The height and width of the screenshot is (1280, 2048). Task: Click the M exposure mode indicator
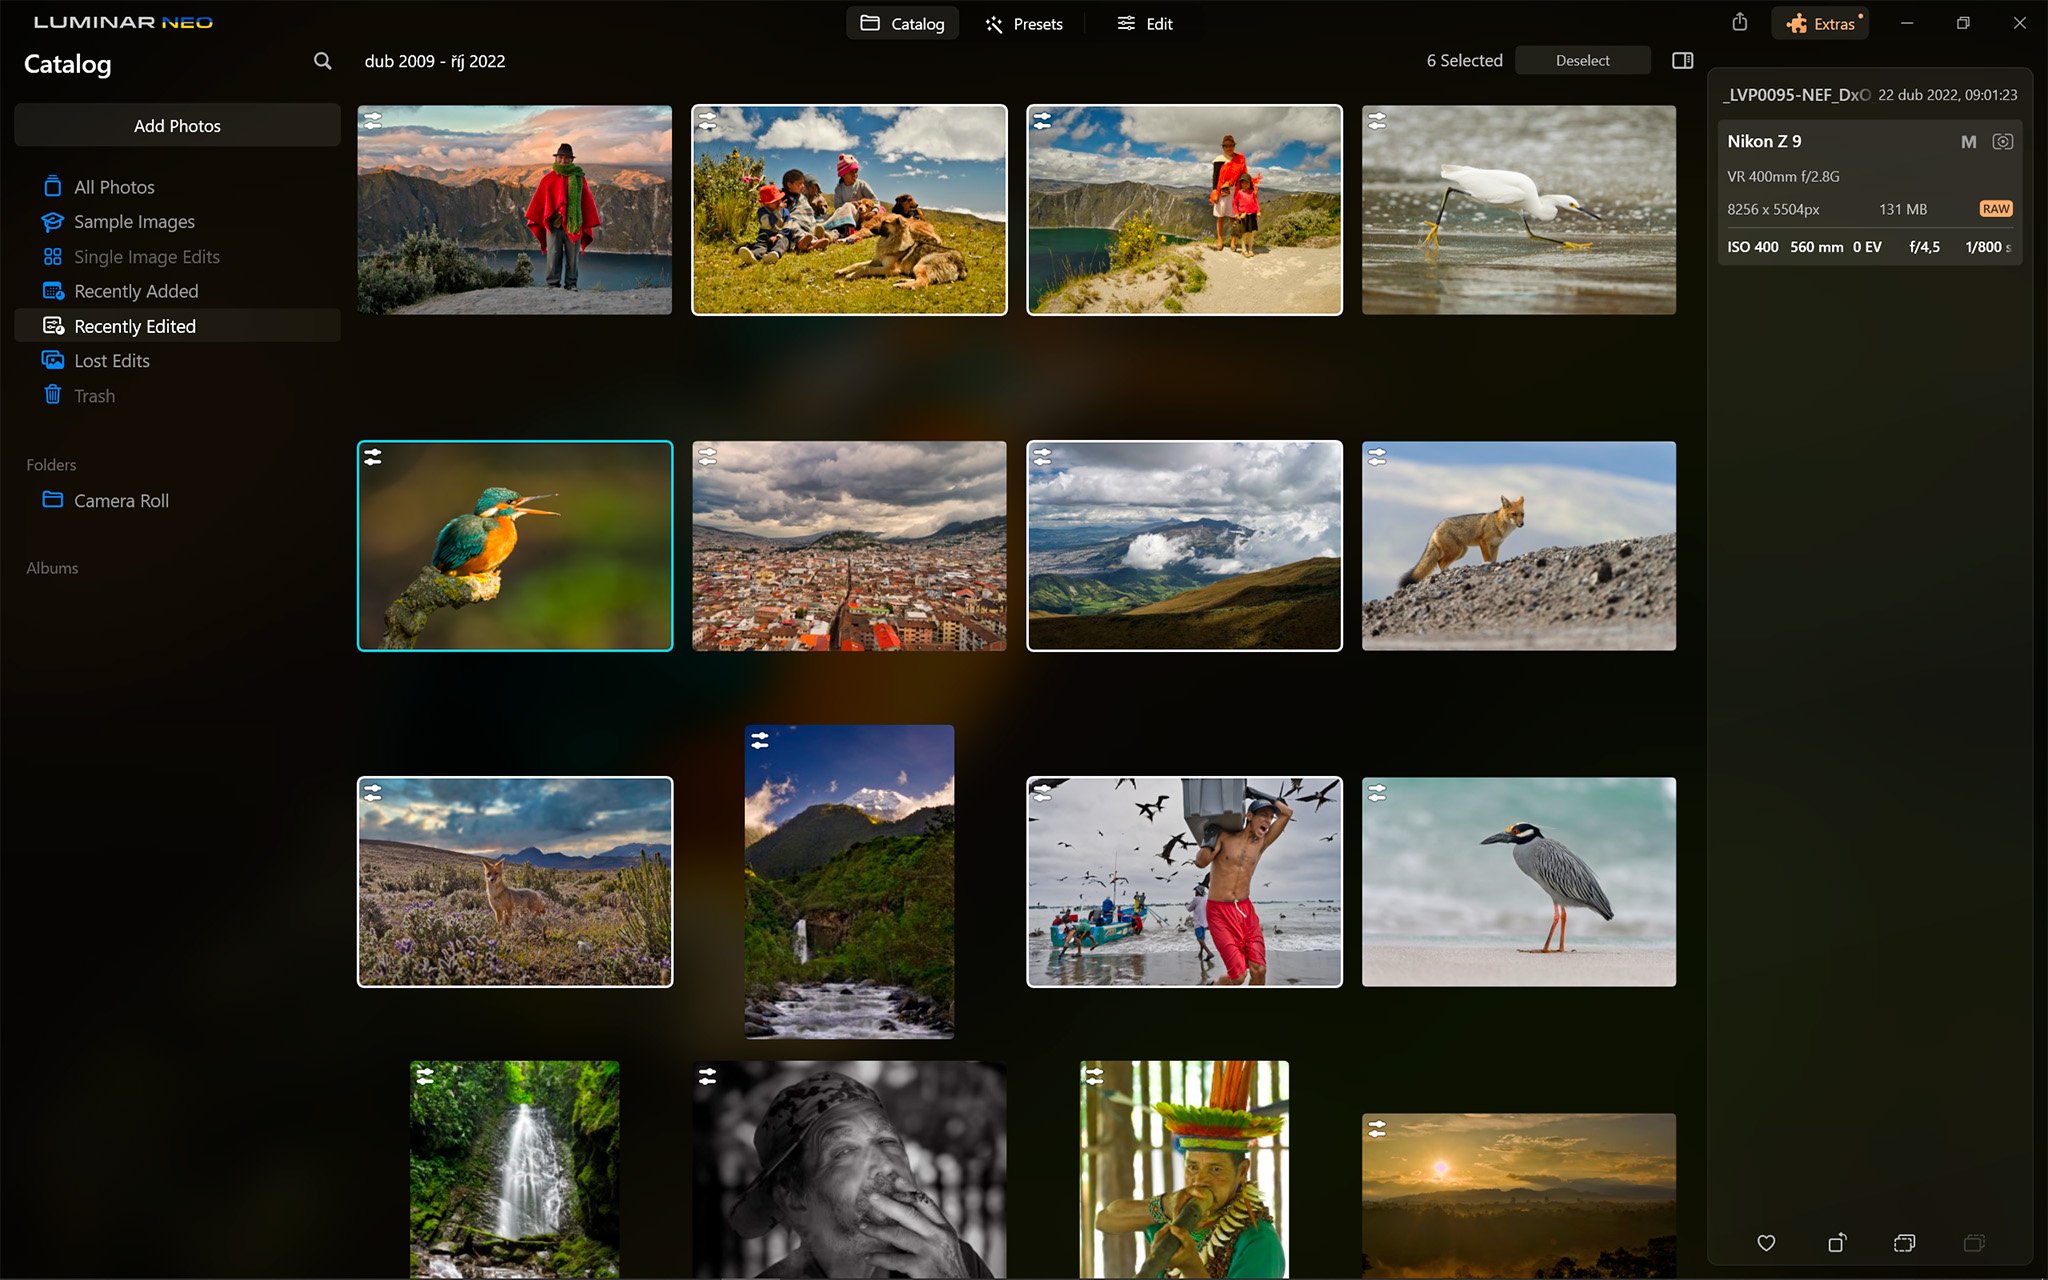1968,142
